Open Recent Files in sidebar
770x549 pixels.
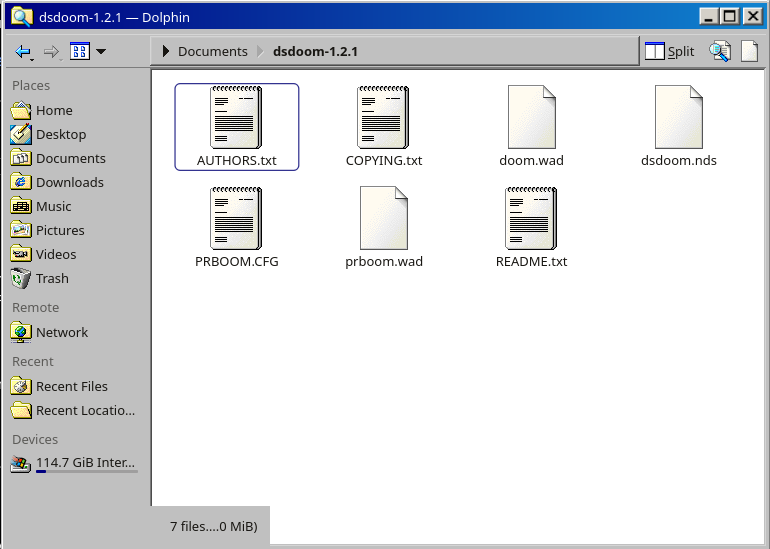76,387
